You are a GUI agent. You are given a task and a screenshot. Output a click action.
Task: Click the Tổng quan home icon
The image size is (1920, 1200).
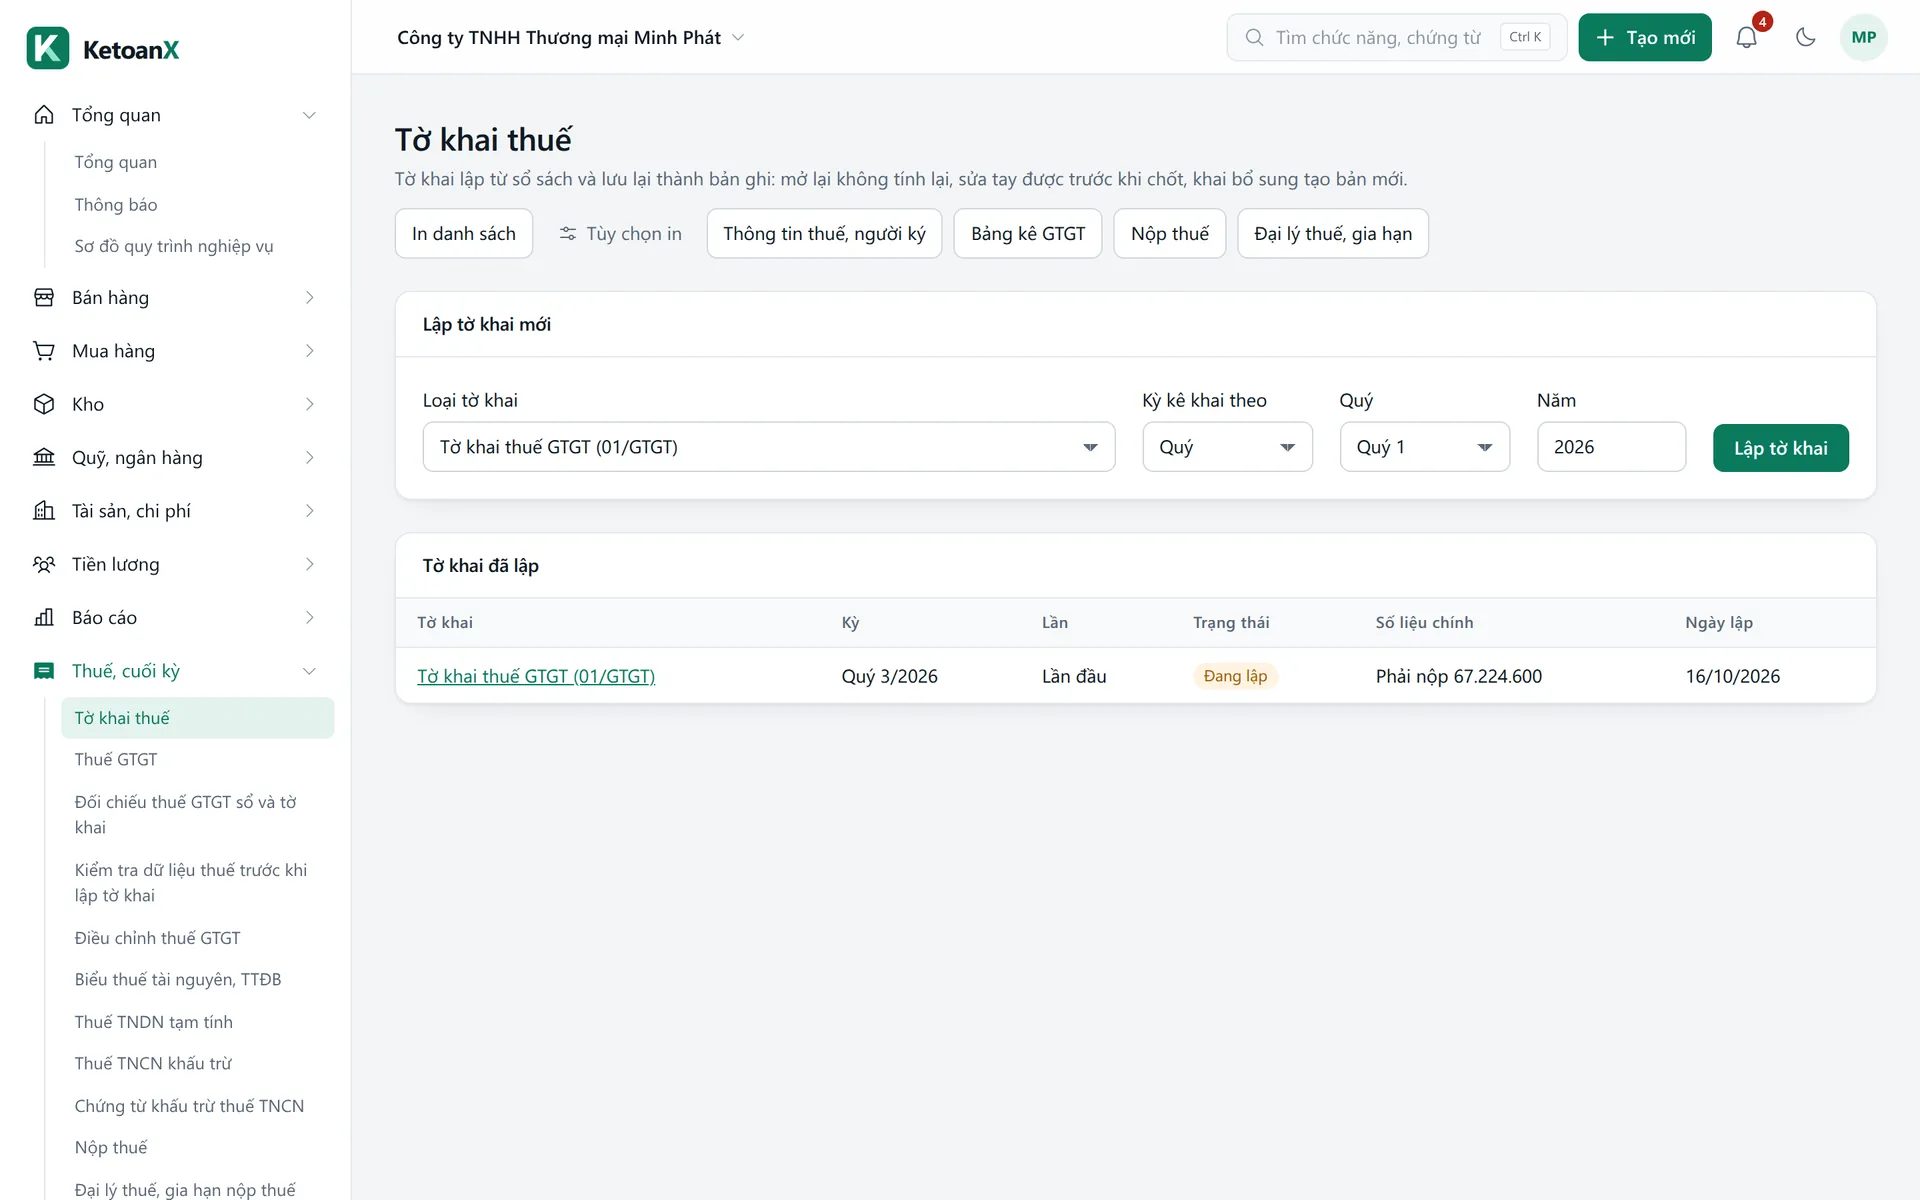coord(44,115)
